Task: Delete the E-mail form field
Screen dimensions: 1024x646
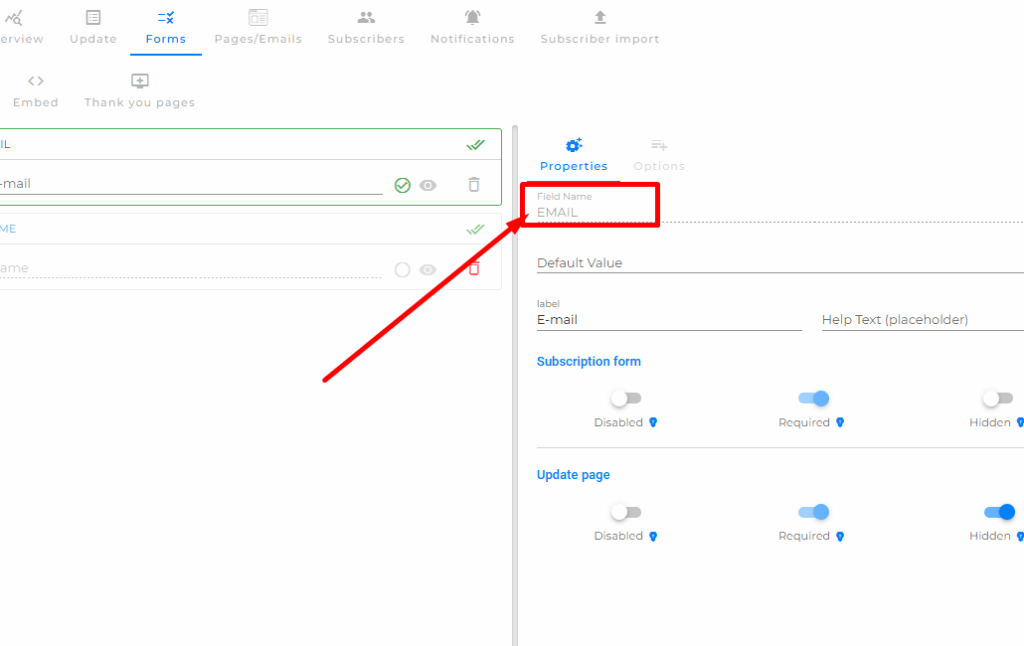Action: point(474,185)
